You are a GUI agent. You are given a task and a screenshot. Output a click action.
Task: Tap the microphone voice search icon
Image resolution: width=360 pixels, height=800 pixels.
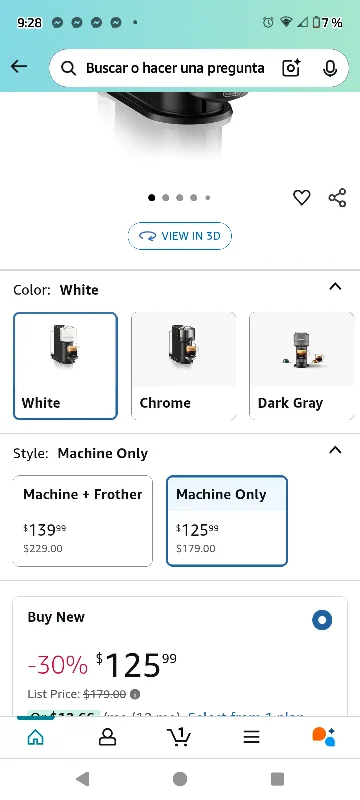coord(330,68)
